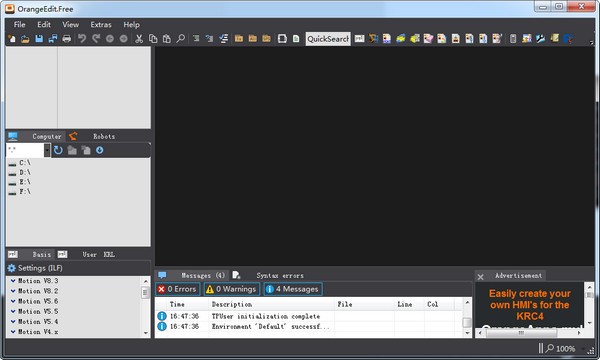This screenshot has width=600, height=360.
Task: Click the white document icon before QuickSearch
Action: pyautogui.click(x=296, y=39)
